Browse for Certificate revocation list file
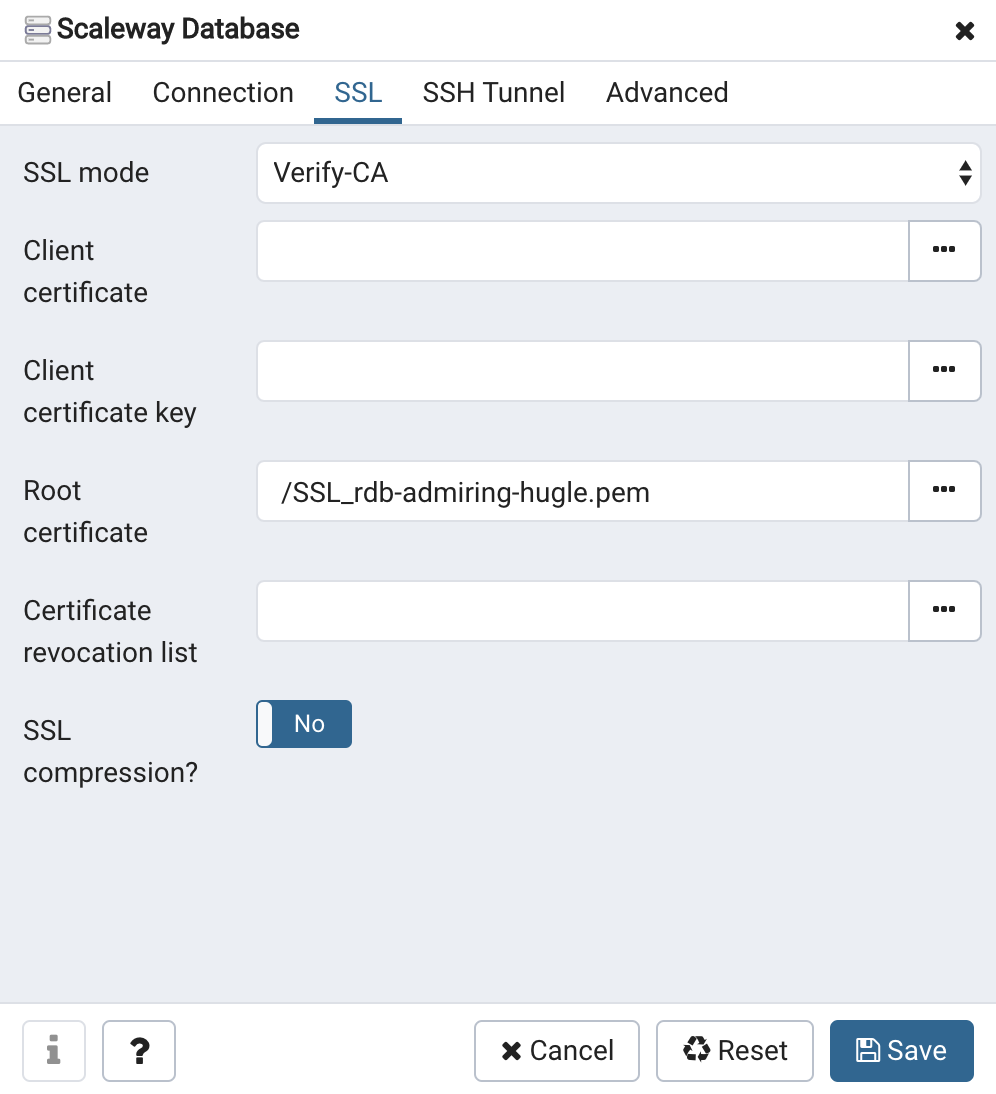996x1094 pixels. click(x=944, y=611)
